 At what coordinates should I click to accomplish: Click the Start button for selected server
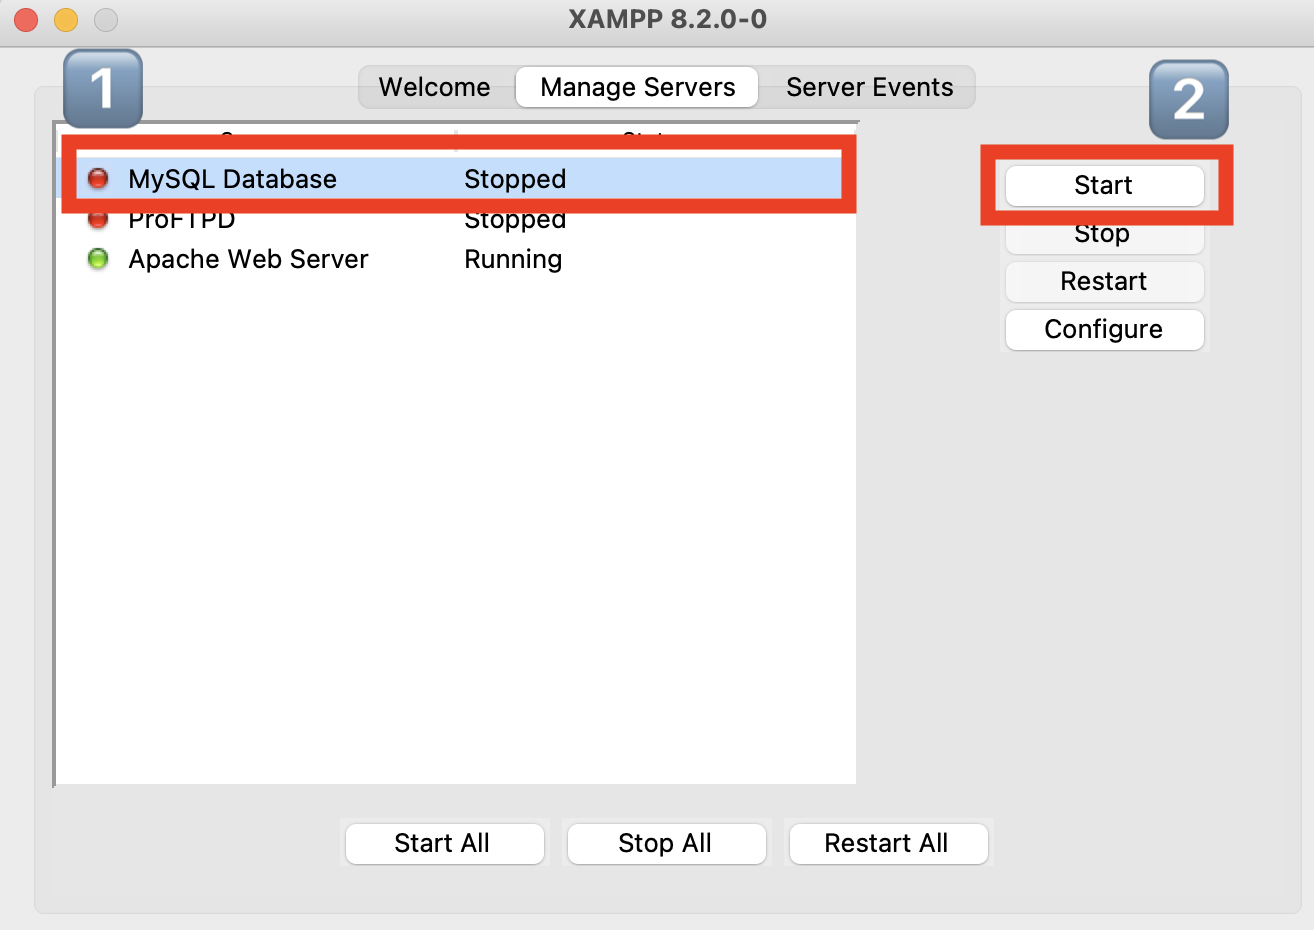(1104, 186)
